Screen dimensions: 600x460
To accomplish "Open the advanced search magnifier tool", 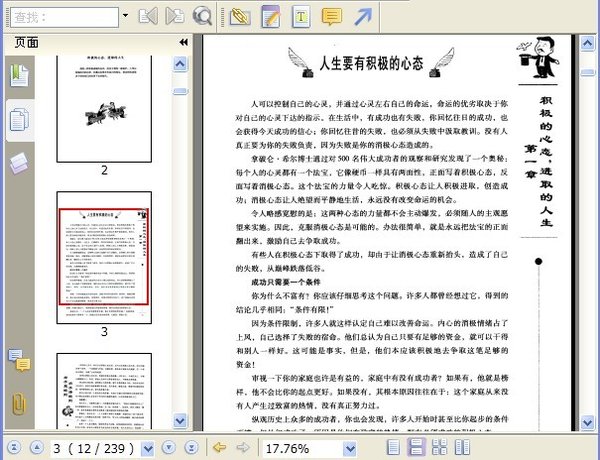I will coord(202,16).
